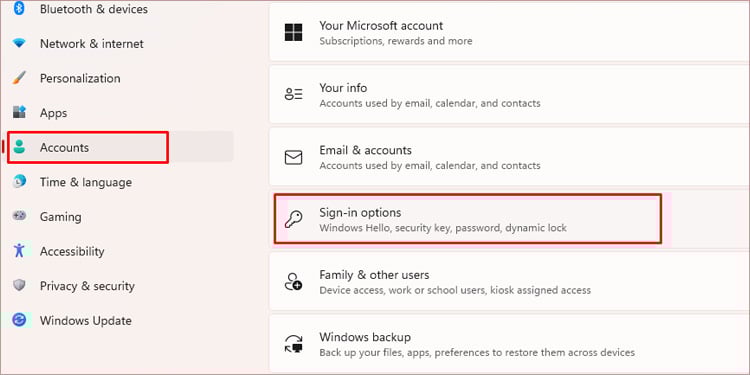750x375 pixels.
Task: Open Sign-in options label text
Action: [360, 212]
